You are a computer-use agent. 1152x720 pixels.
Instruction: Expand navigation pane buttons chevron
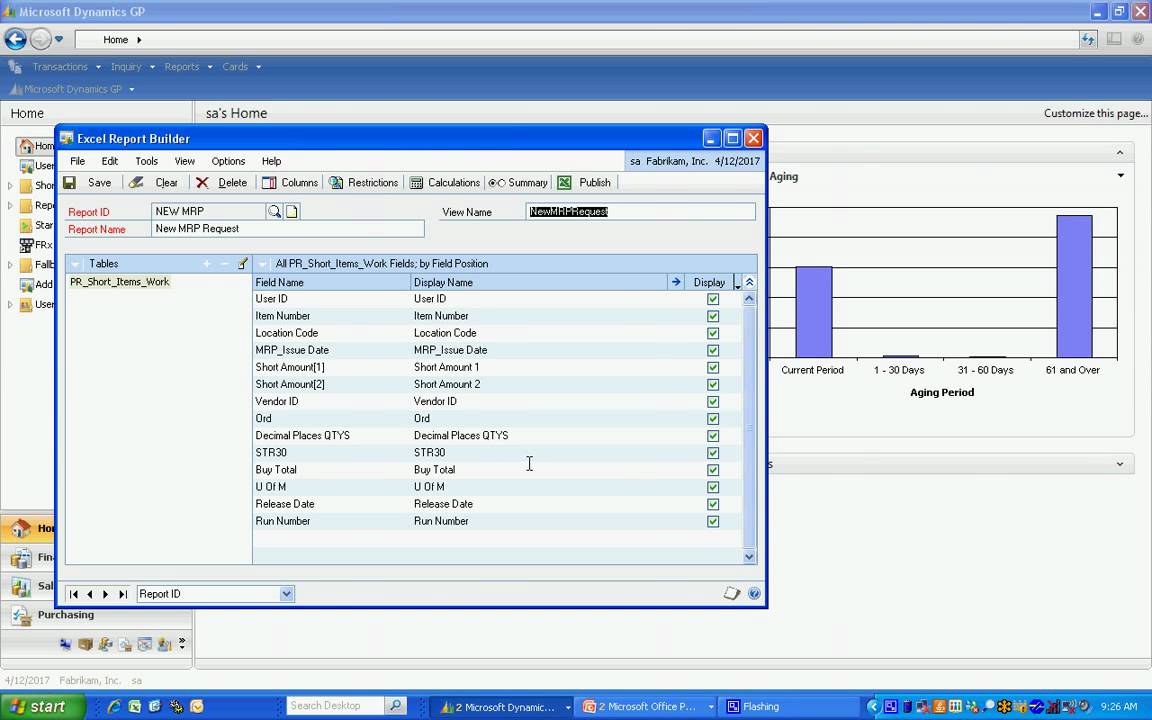181,644
